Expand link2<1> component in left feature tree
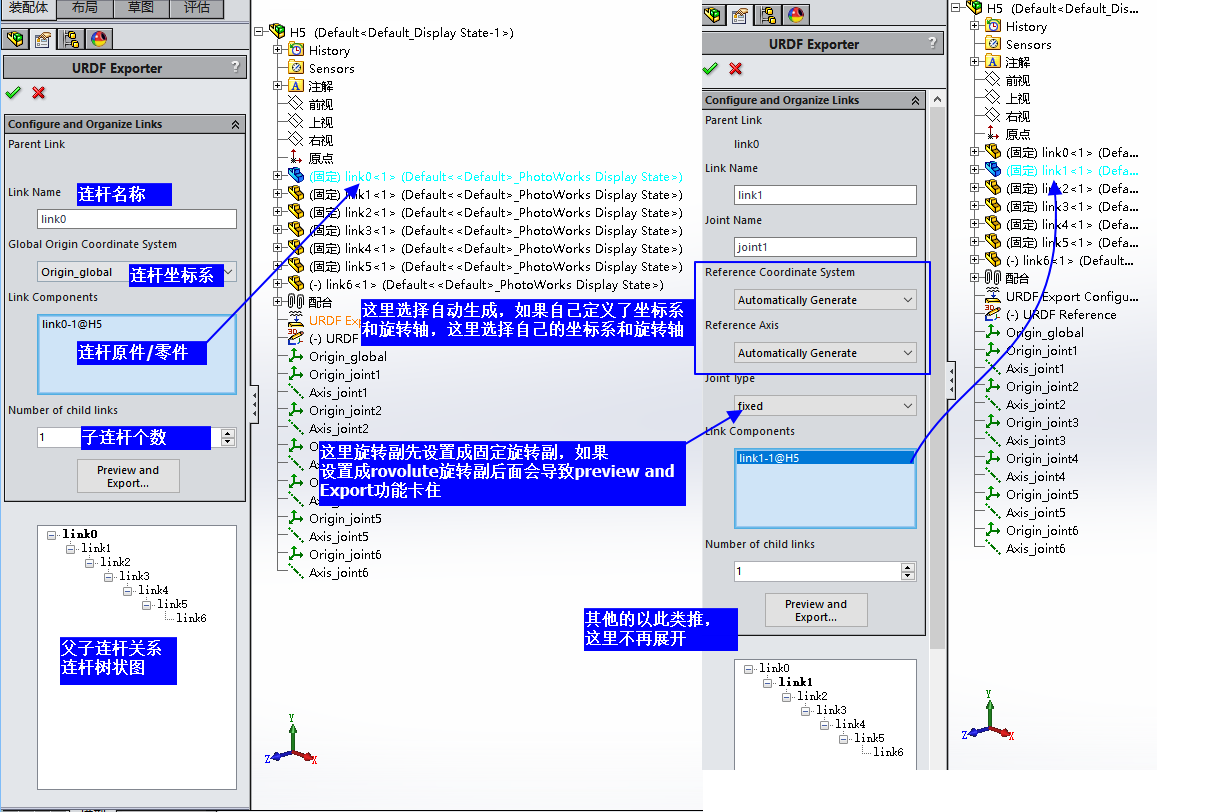This screenshot has height=812, width=1226. click(279, 212)
